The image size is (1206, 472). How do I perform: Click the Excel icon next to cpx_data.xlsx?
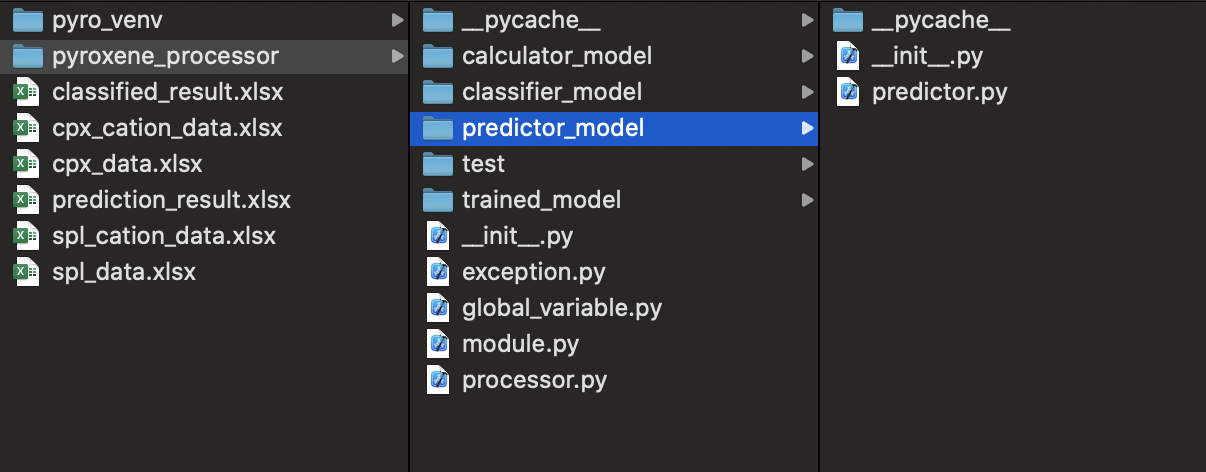coord(25,164)
